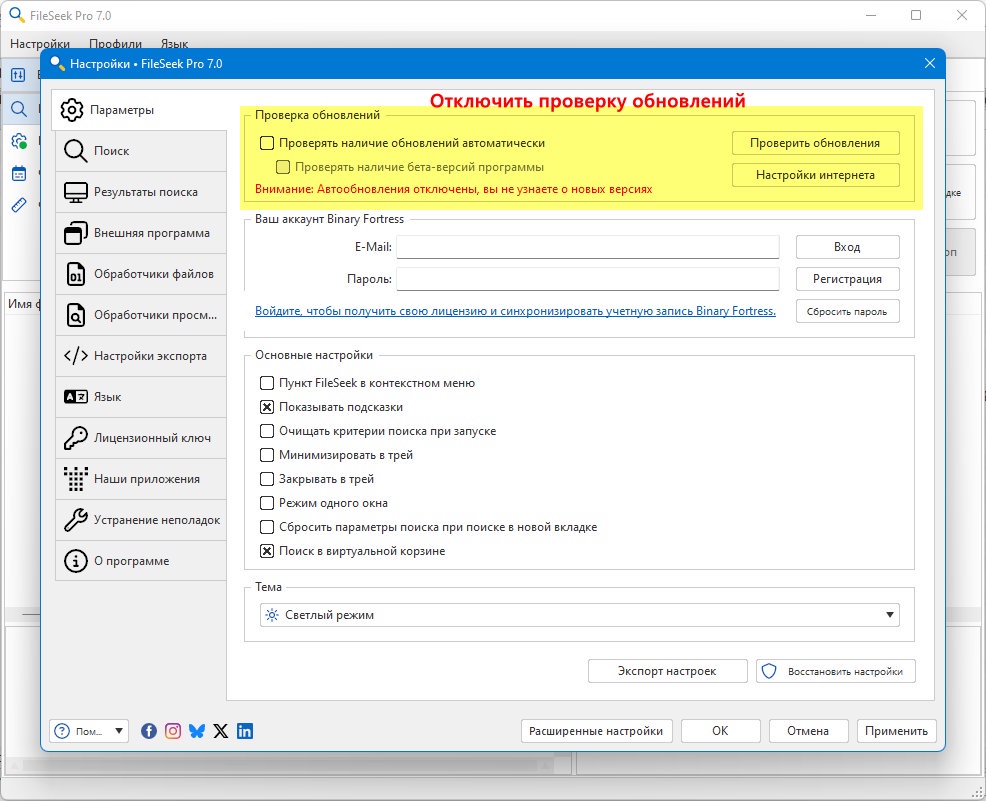Open the X (Twitter) icon link
Image resolution: width=986 pixels, height=801 pixels.
(221, 731)
